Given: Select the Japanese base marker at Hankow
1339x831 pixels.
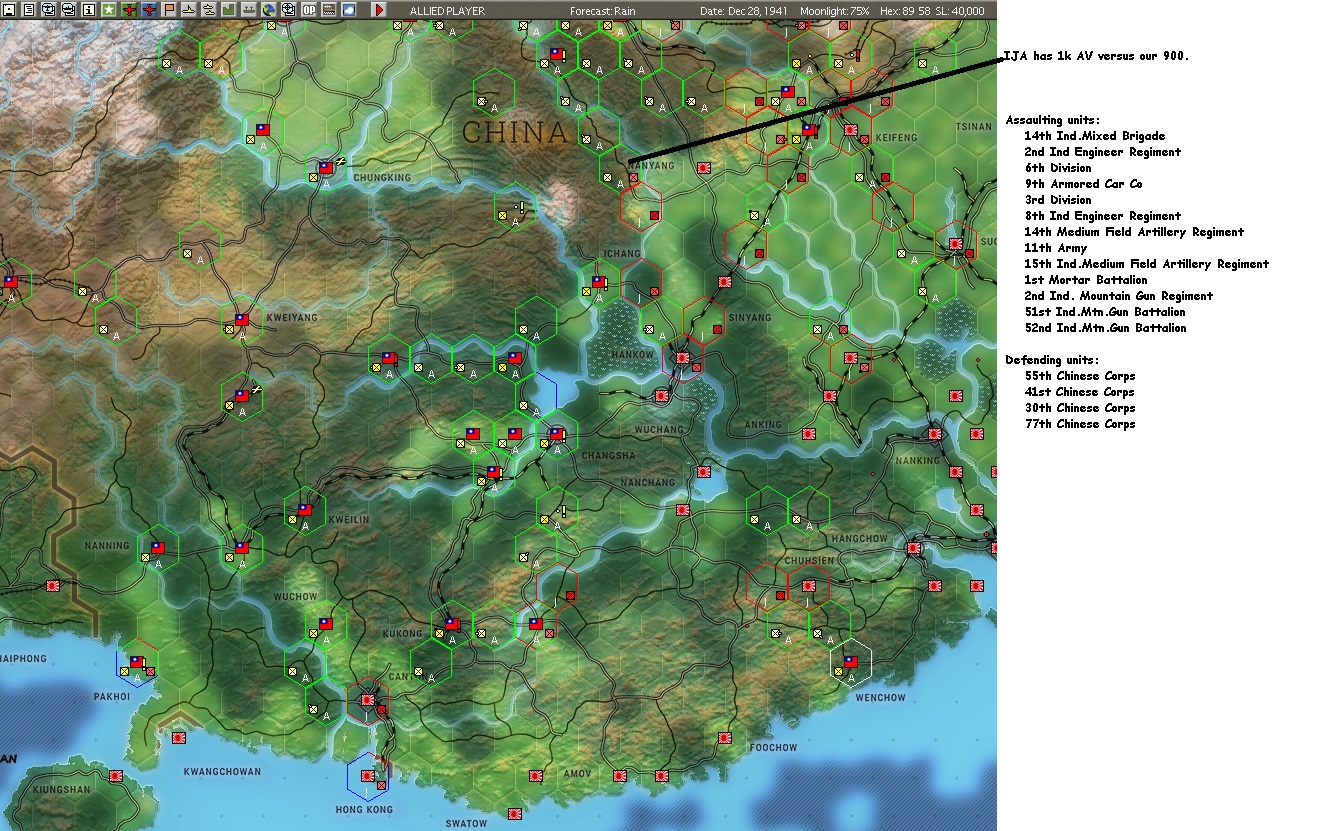Looking at the screenshot, I should [682, 357].
